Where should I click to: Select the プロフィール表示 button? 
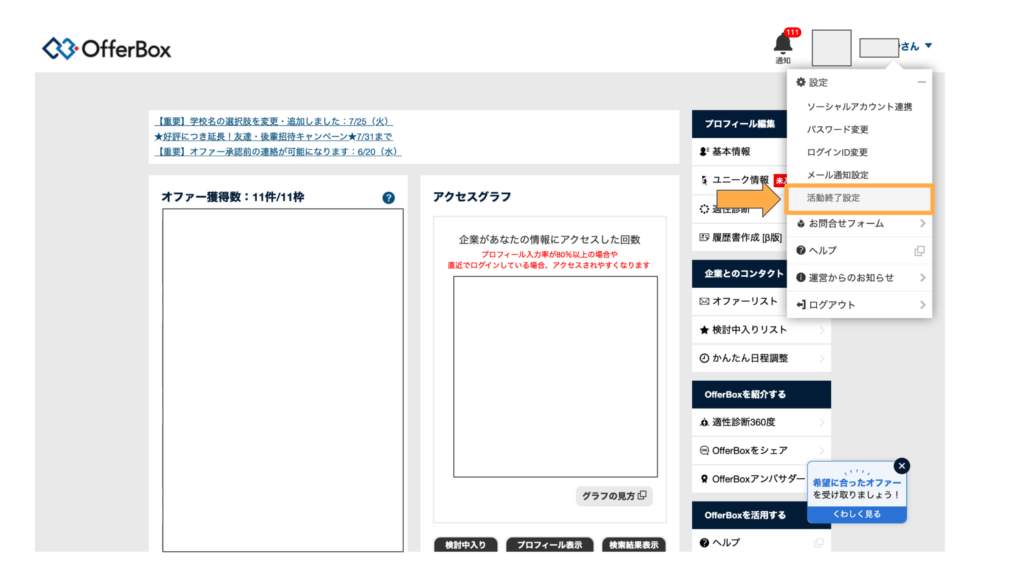pyautogui.click(x=549, y=545)
